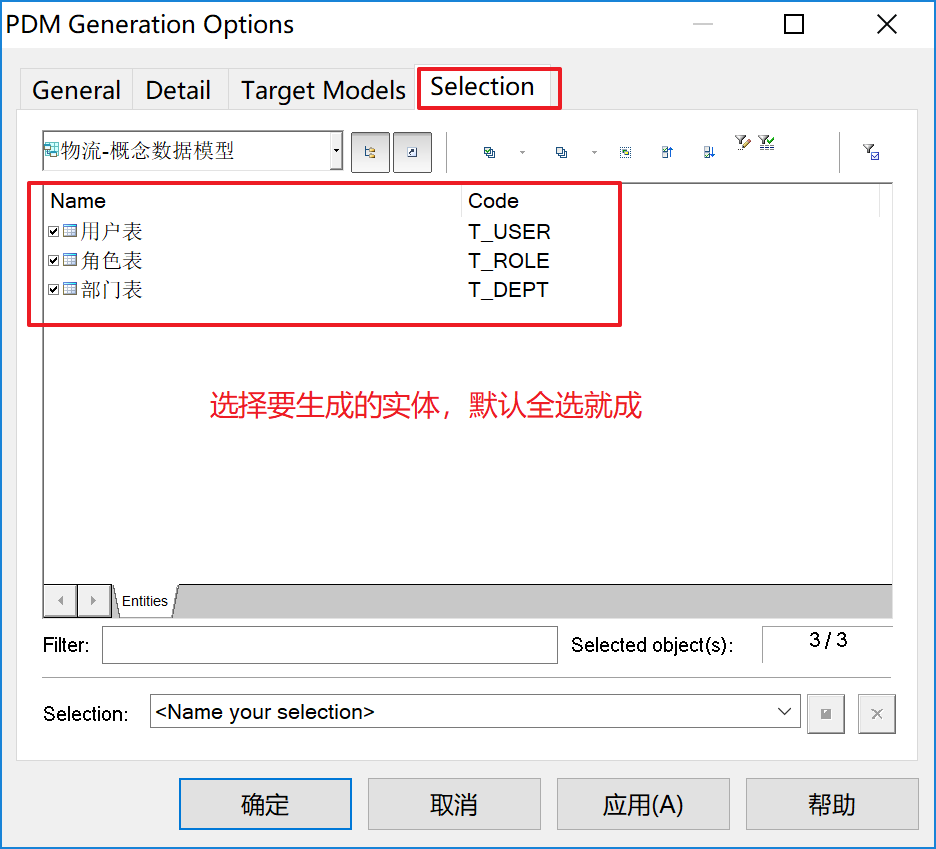
Task: Click the T_ROLE code cell
Action: coord(509,261)
